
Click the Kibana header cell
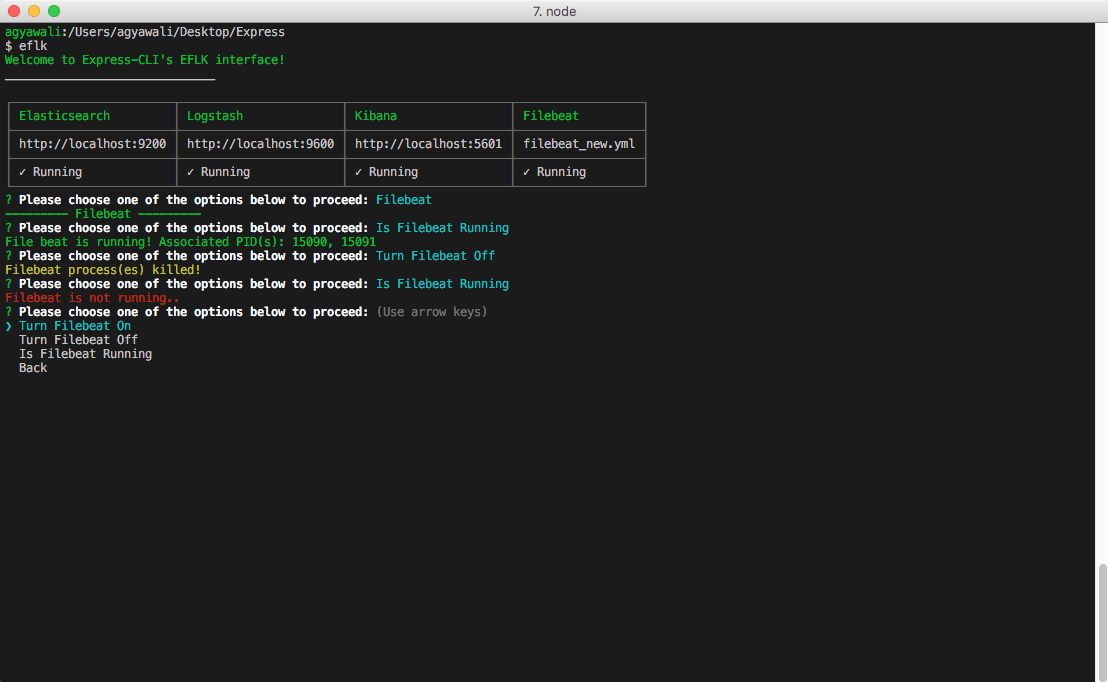(x=428, y=116)
